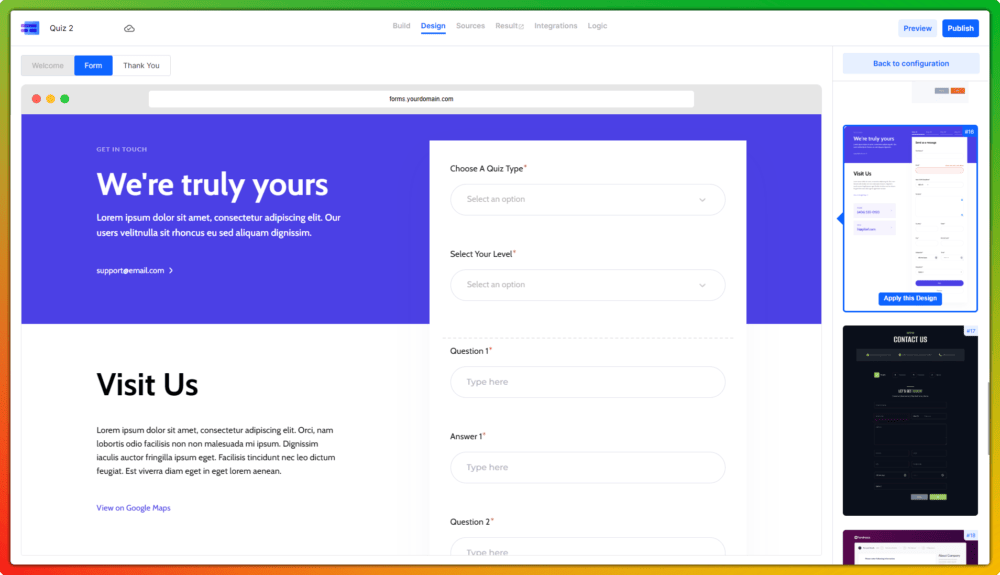Click the Question 1 input field
Screen dimensions: 1000x575
coord(587,382)
